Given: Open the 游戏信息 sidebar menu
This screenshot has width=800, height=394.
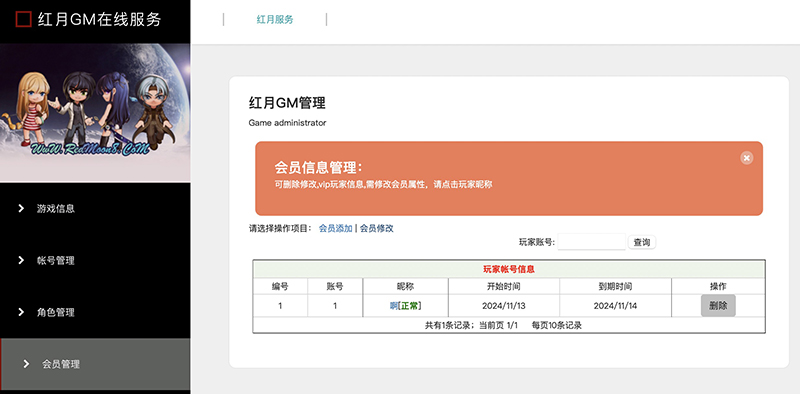Looking at the screenshot, I should [x=95, y=208].
